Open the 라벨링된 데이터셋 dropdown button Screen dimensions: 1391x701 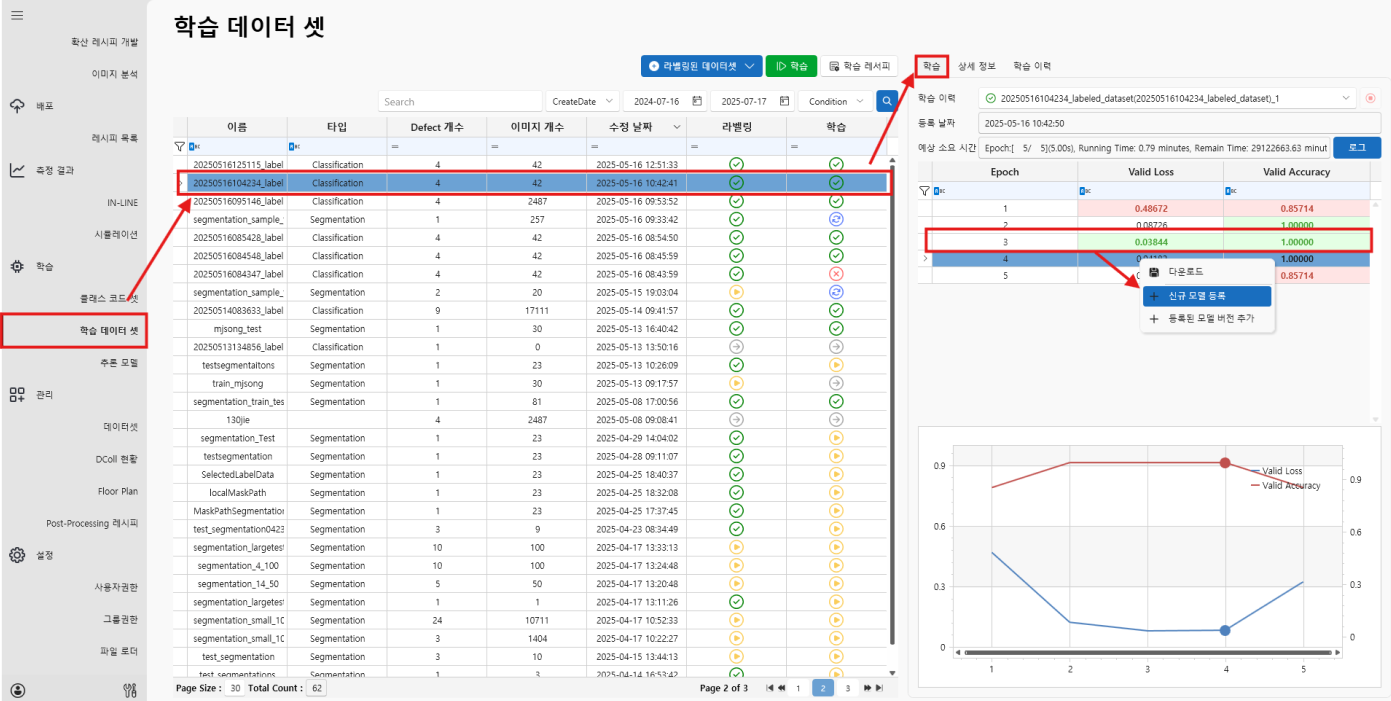tap(701, 66)
